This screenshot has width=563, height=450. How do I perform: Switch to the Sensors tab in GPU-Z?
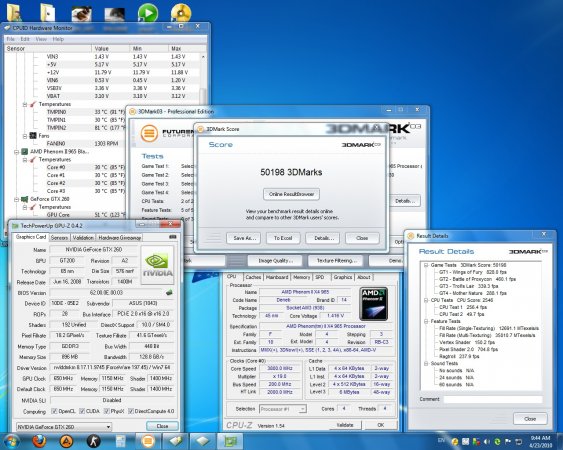coord(59,237)
